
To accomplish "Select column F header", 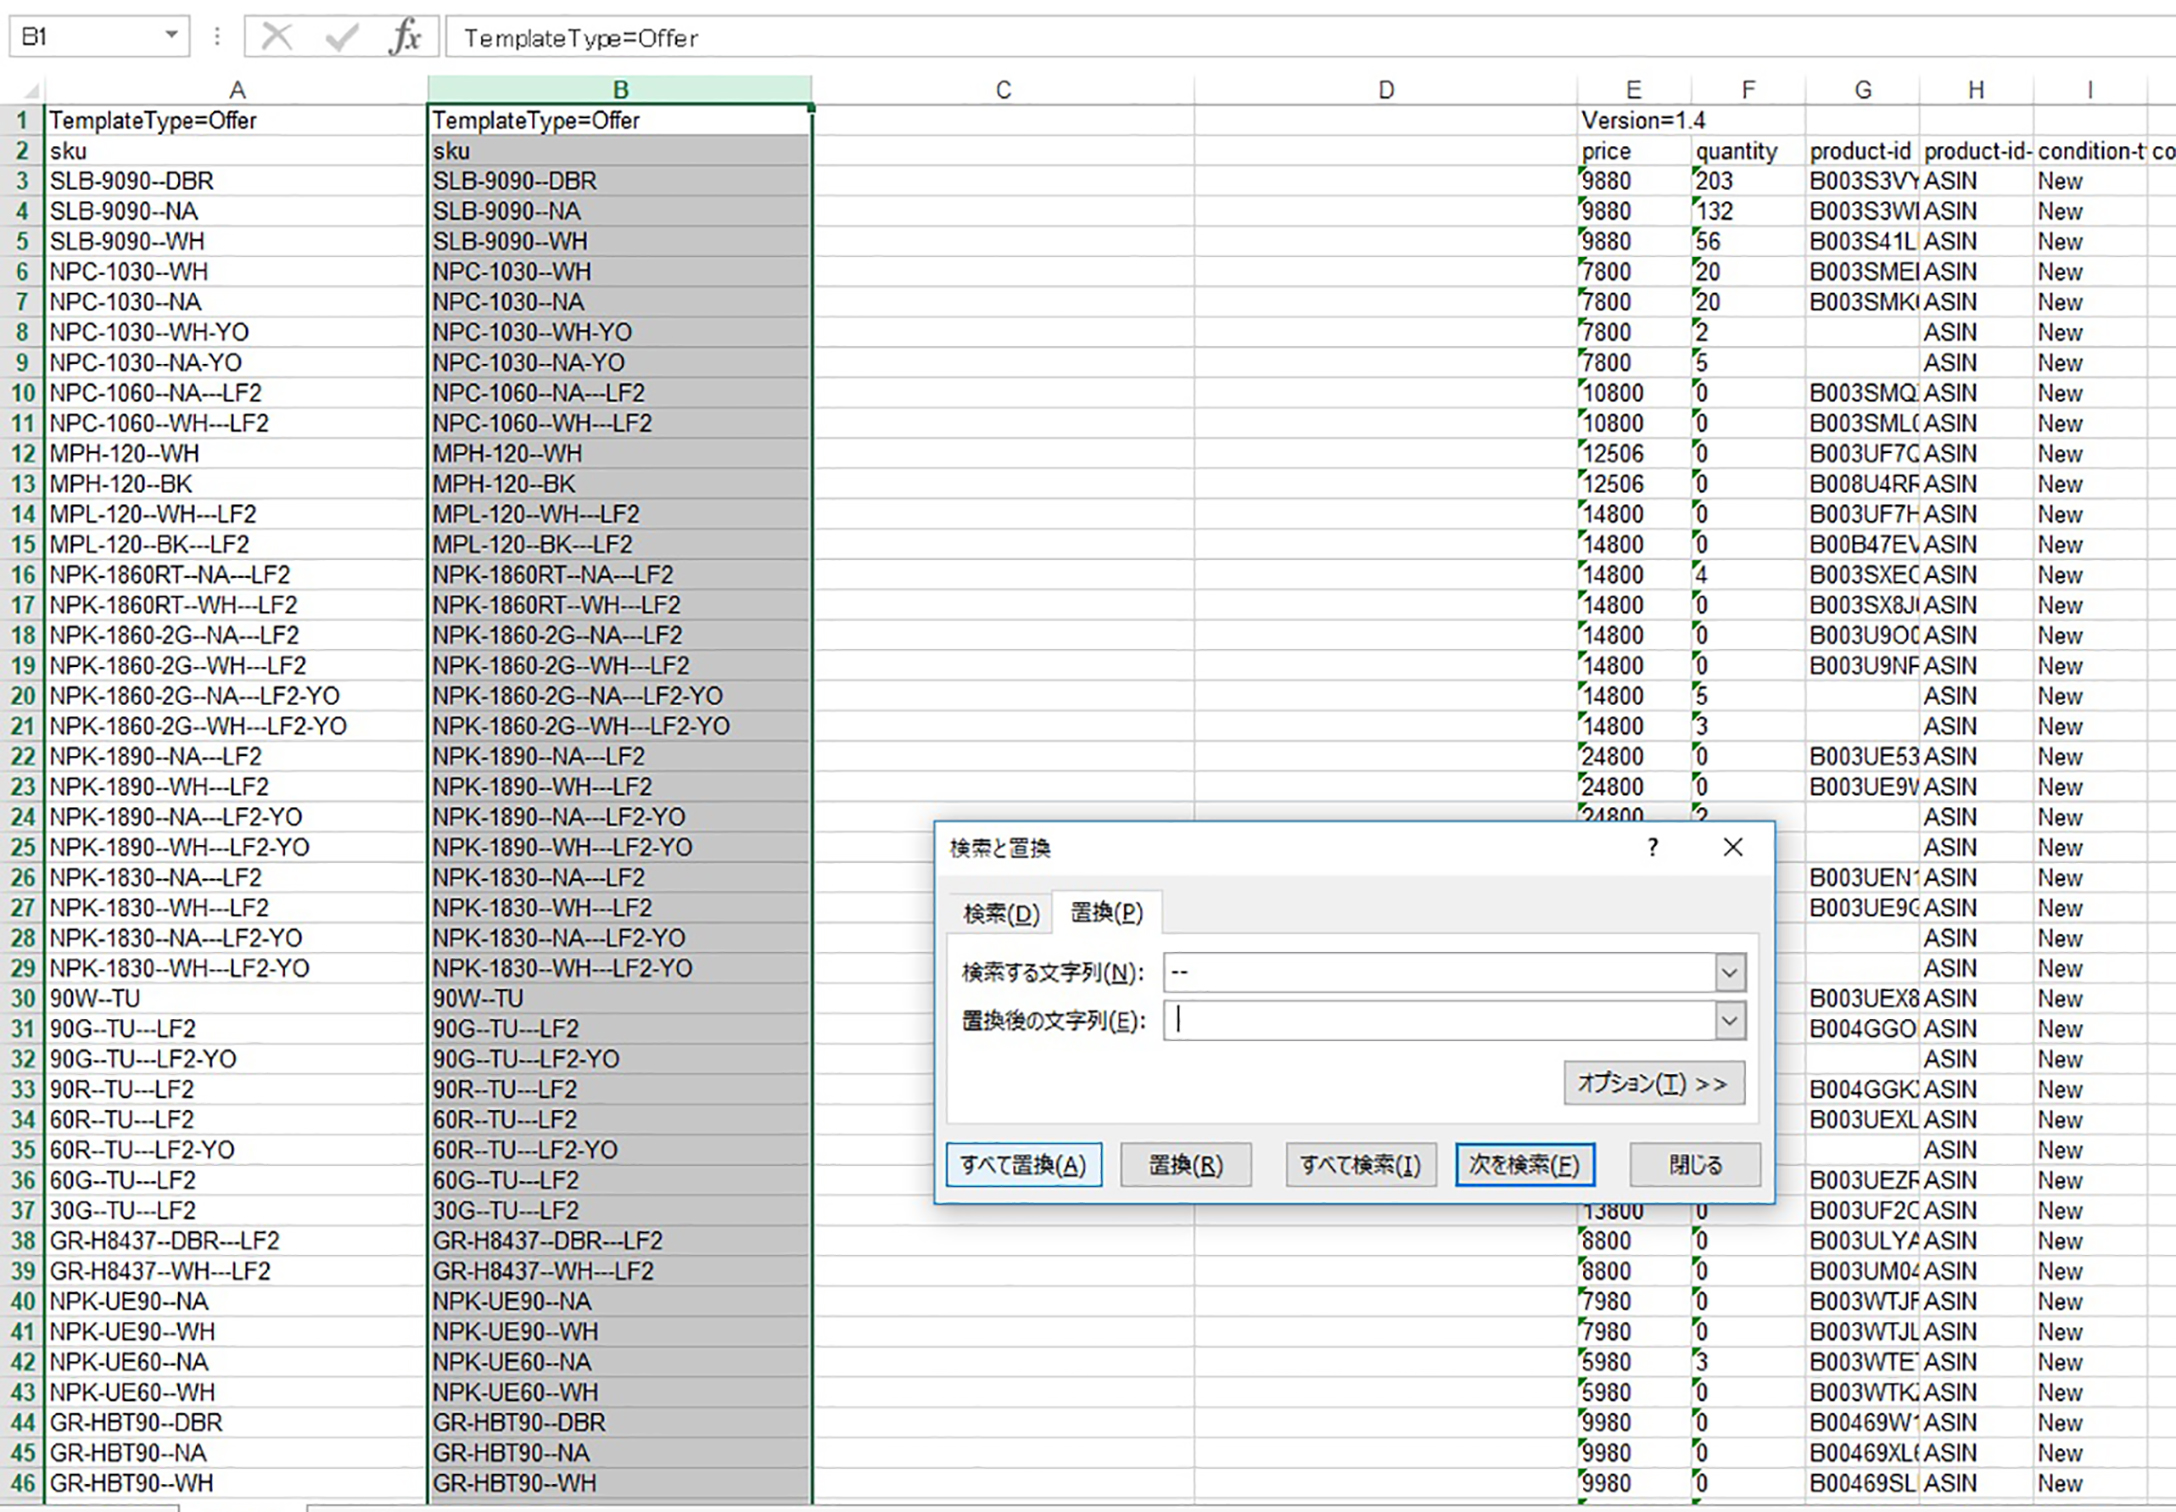I will [1748, 90].
